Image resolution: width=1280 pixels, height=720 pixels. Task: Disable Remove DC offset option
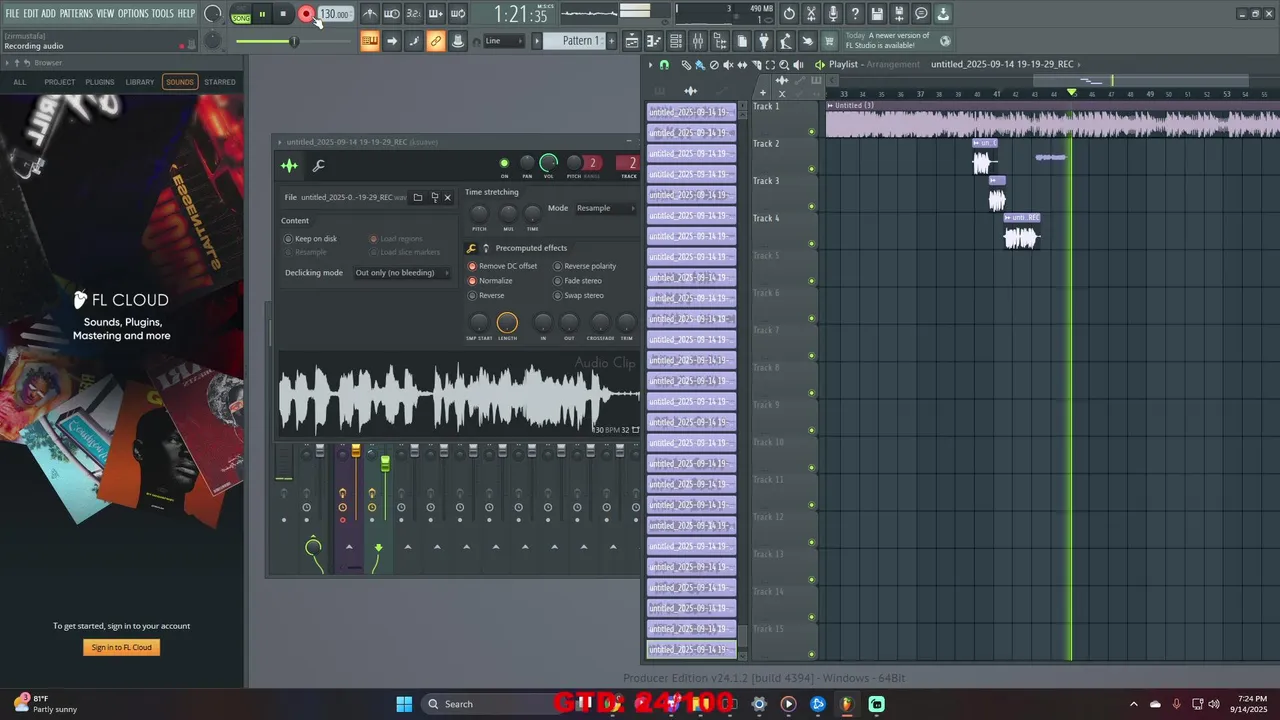click(x=503, y=266)
